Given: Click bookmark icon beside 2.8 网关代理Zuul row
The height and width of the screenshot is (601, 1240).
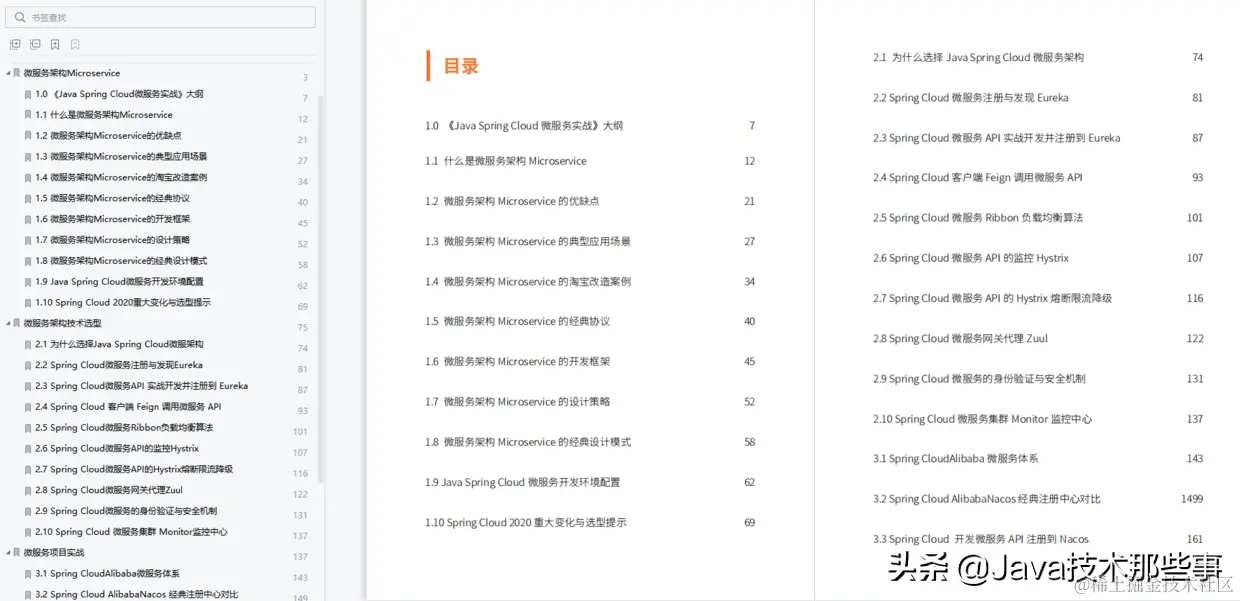Looking at the screenshot, I should click(28, 490).
